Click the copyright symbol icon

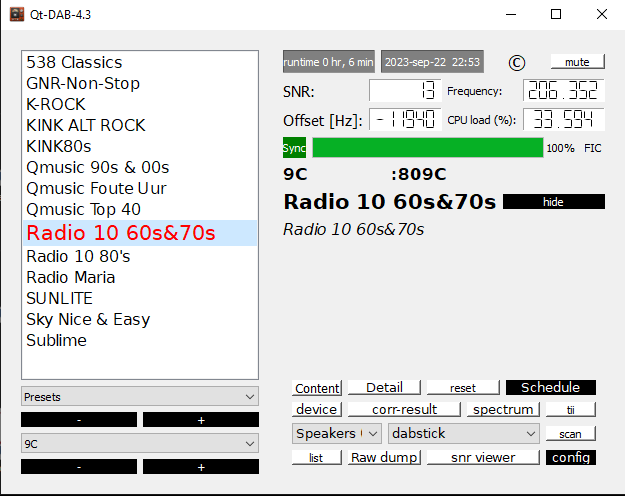516,62
